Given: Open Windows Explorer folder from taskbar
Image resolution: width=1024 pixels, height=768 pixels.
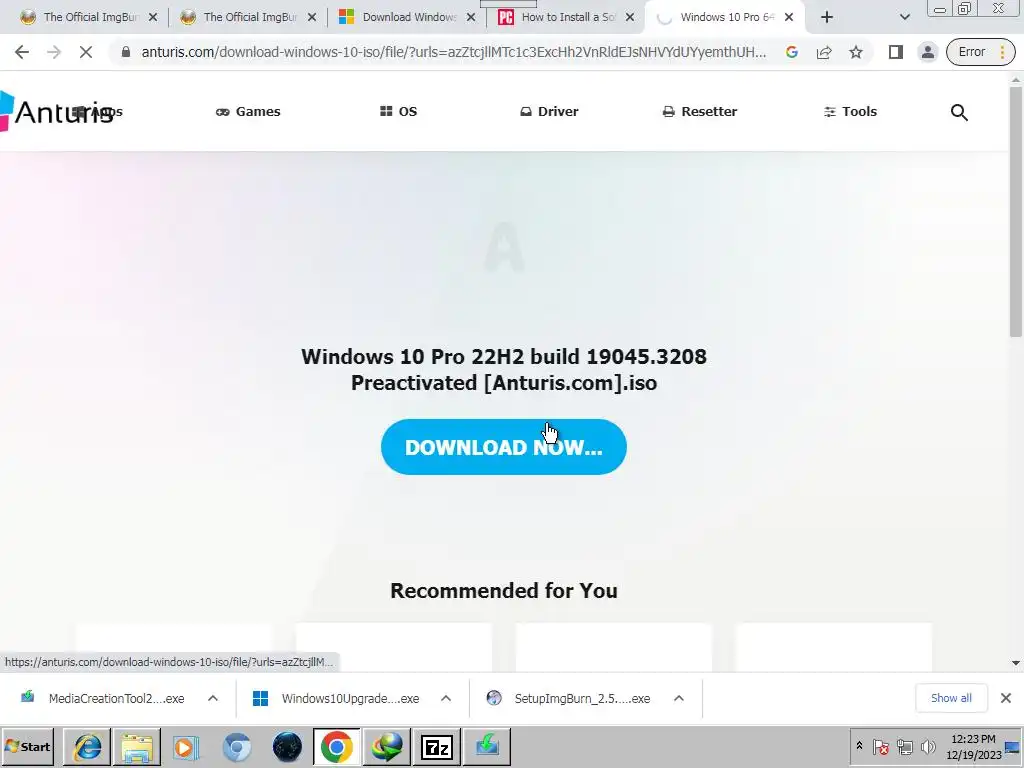Looking at the screenshot, I should pos(136,746).
